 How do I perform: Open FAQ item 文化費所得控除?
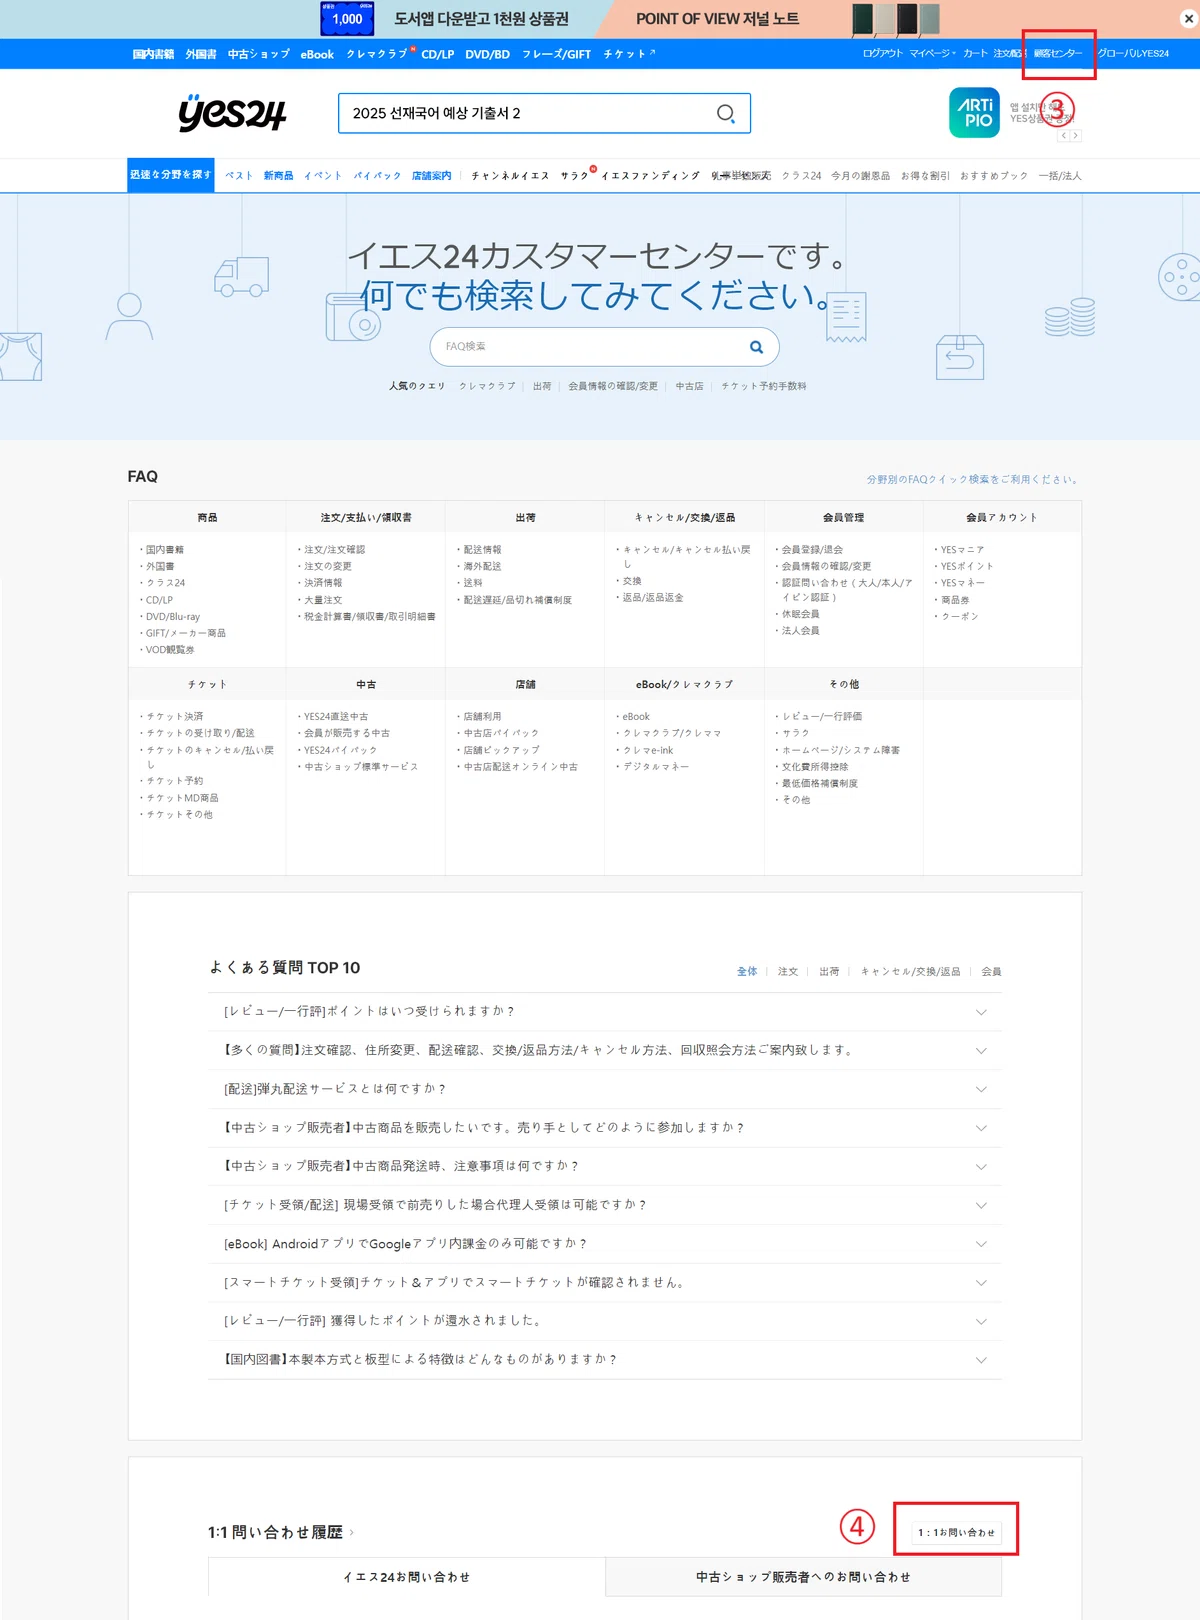[815, 767]
